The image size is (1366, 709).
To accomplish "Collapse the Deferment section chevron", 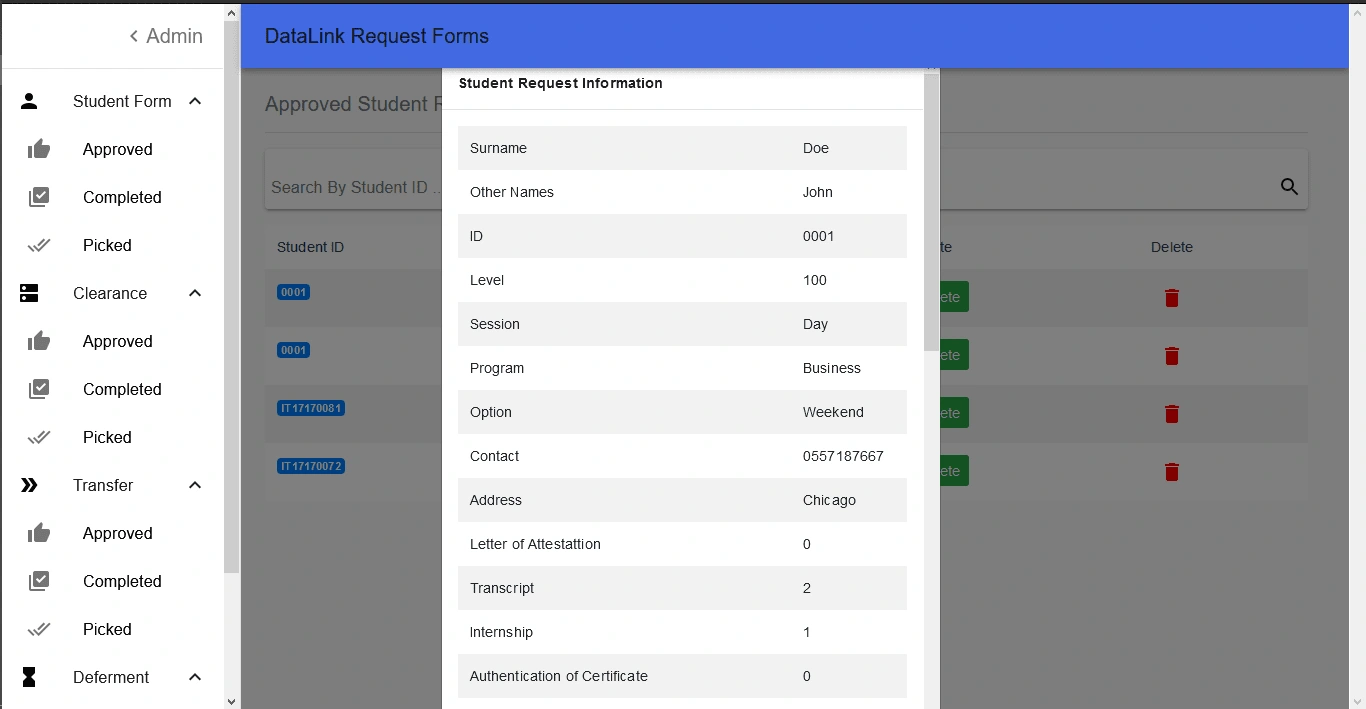I will [195, 677].
